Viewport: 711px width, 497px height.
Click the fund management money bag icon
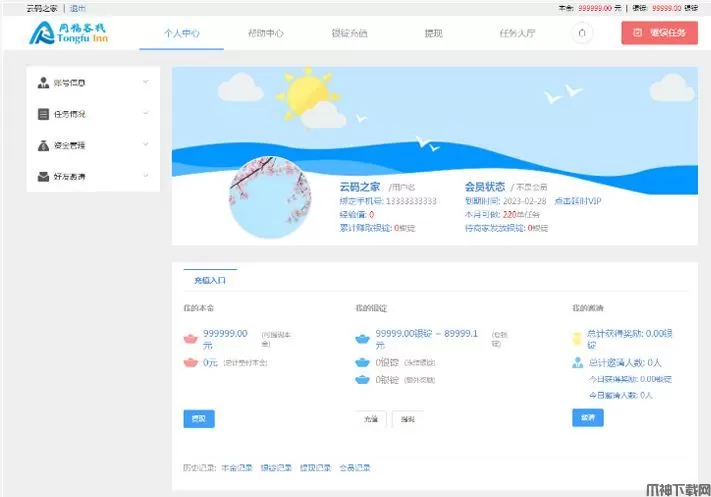(x=43, y=145)
